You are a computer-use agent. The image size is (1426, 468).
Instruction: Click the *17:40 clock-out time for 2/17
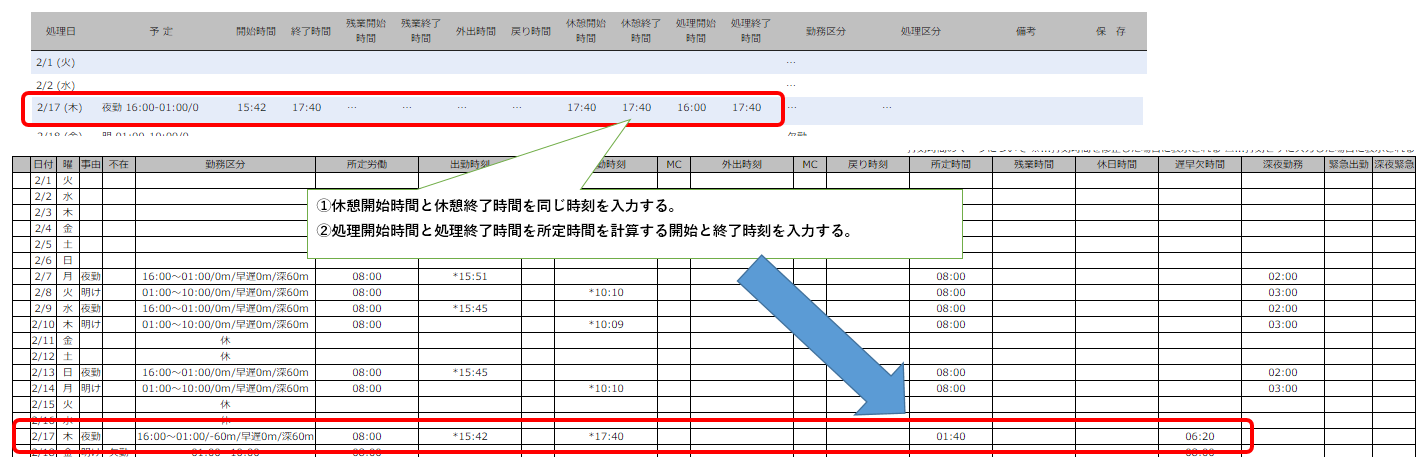tap(606, 436)
